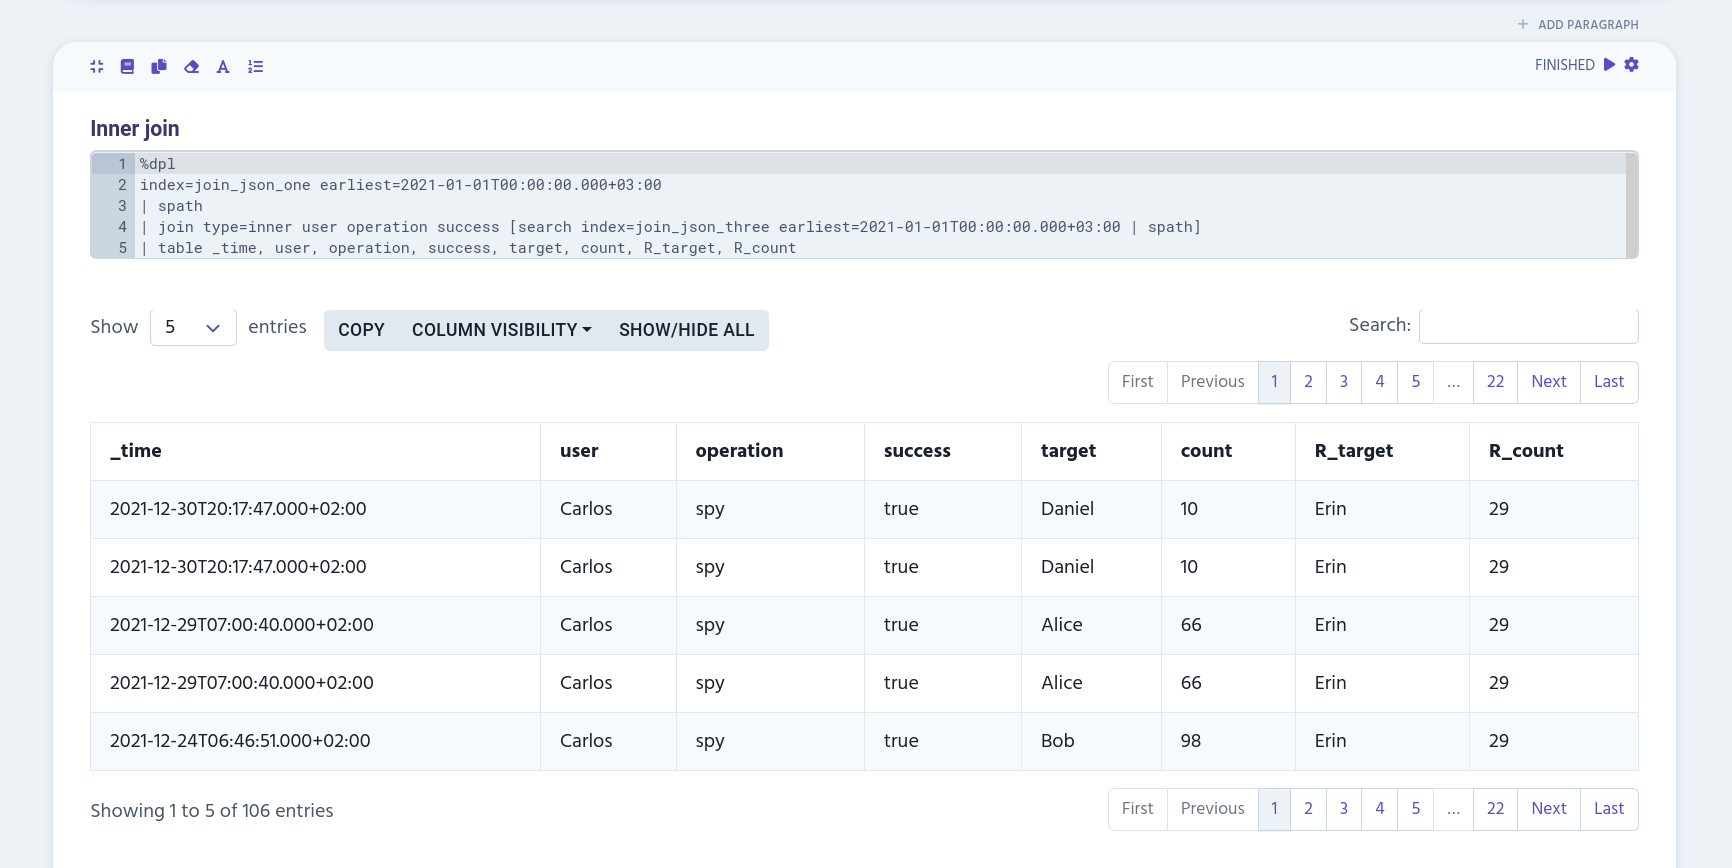The width and height of the screenshot is (1732, 868).
Task: Click Previous above the table
Action: [1213, 382]
